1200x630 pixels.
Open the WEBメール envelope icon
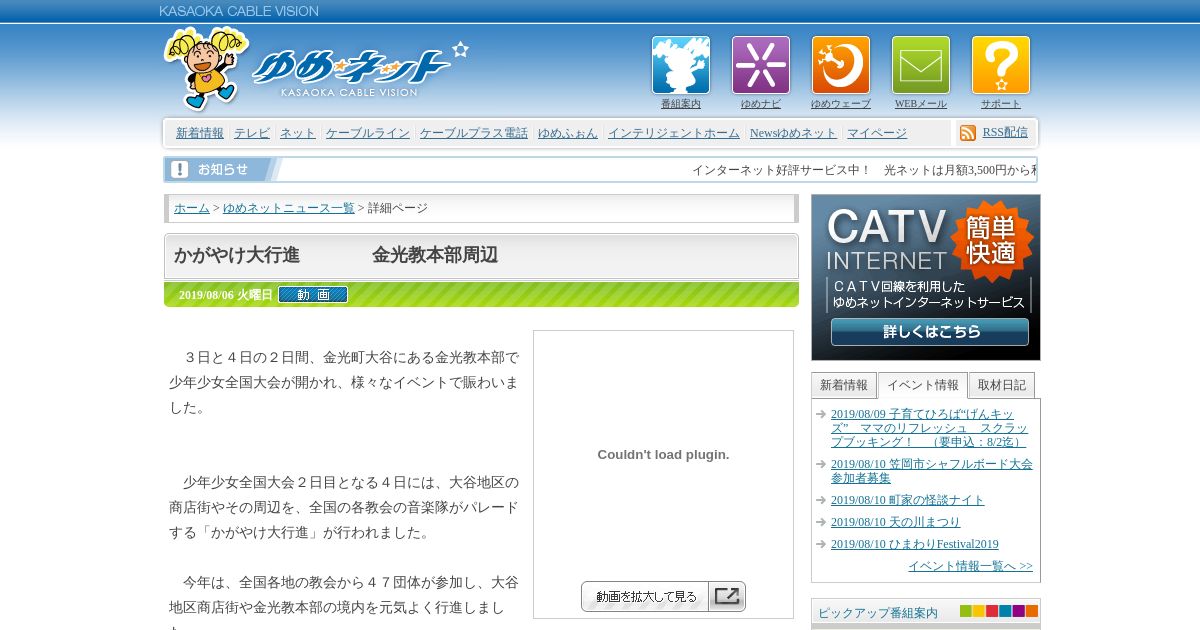[921, 65]
